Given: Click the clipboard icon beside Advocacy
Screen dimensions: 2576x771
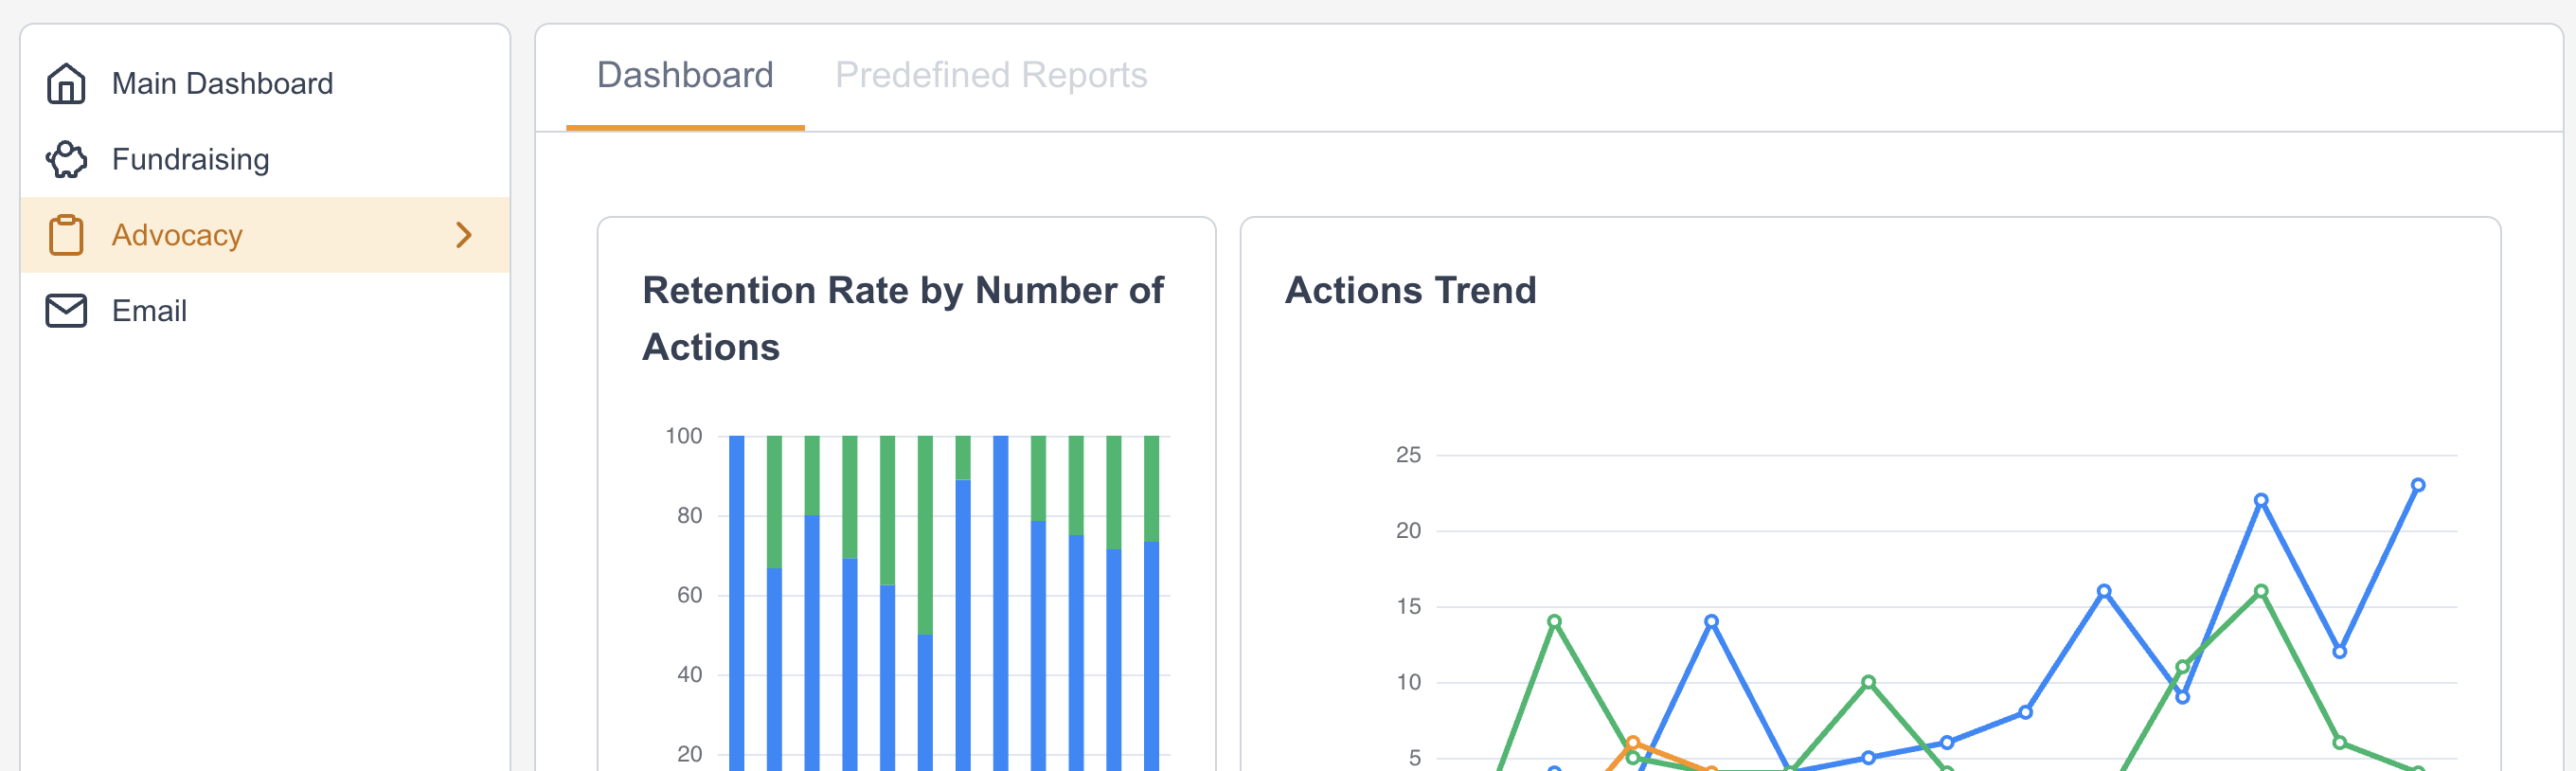Looking at the screenshot, I should 66,235.
